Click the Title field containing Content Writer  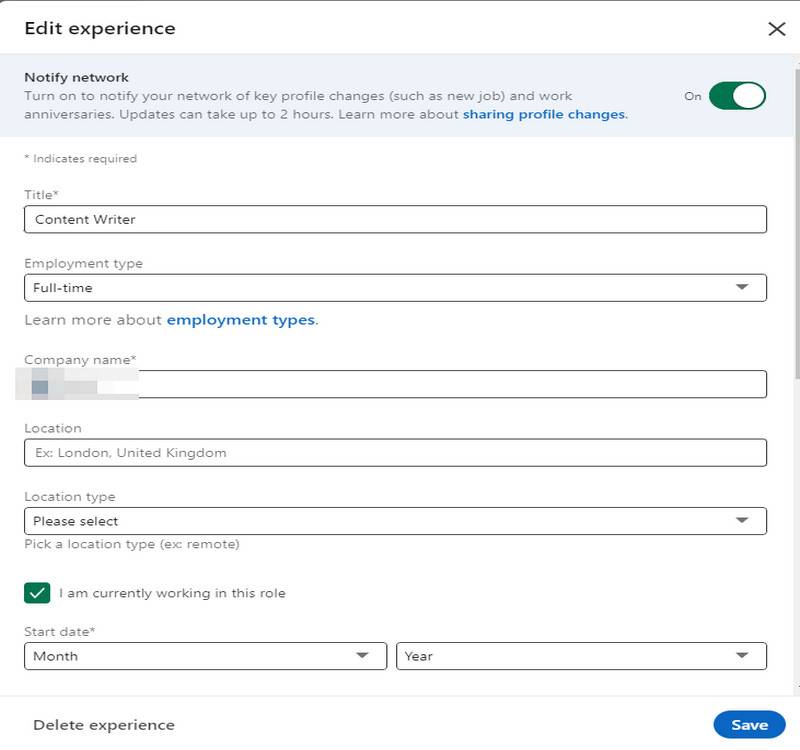(395, 219)
